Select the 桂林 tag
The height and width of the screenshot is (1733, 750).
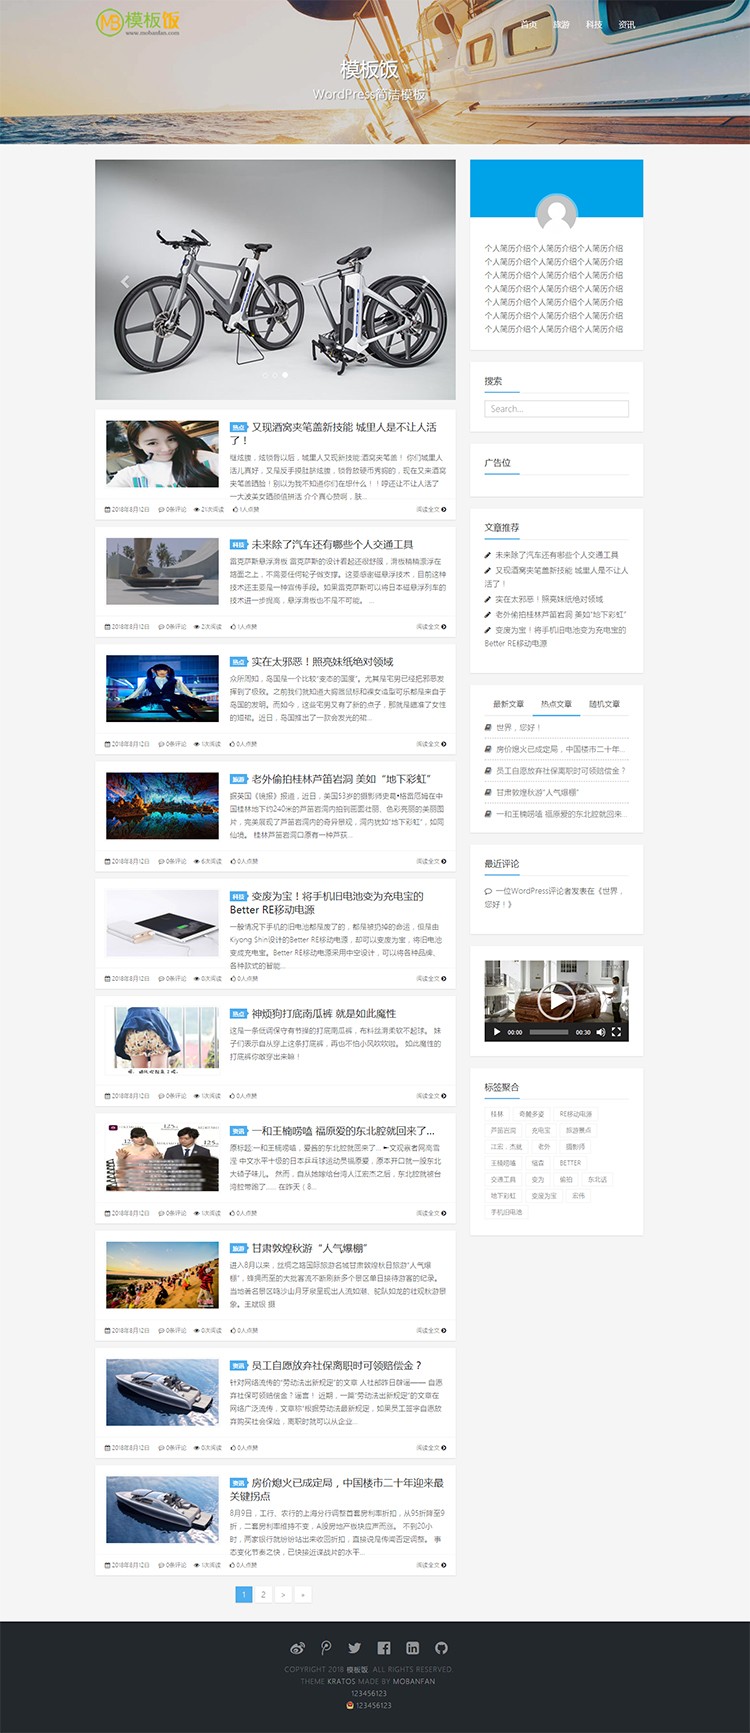pos(497,1113)
